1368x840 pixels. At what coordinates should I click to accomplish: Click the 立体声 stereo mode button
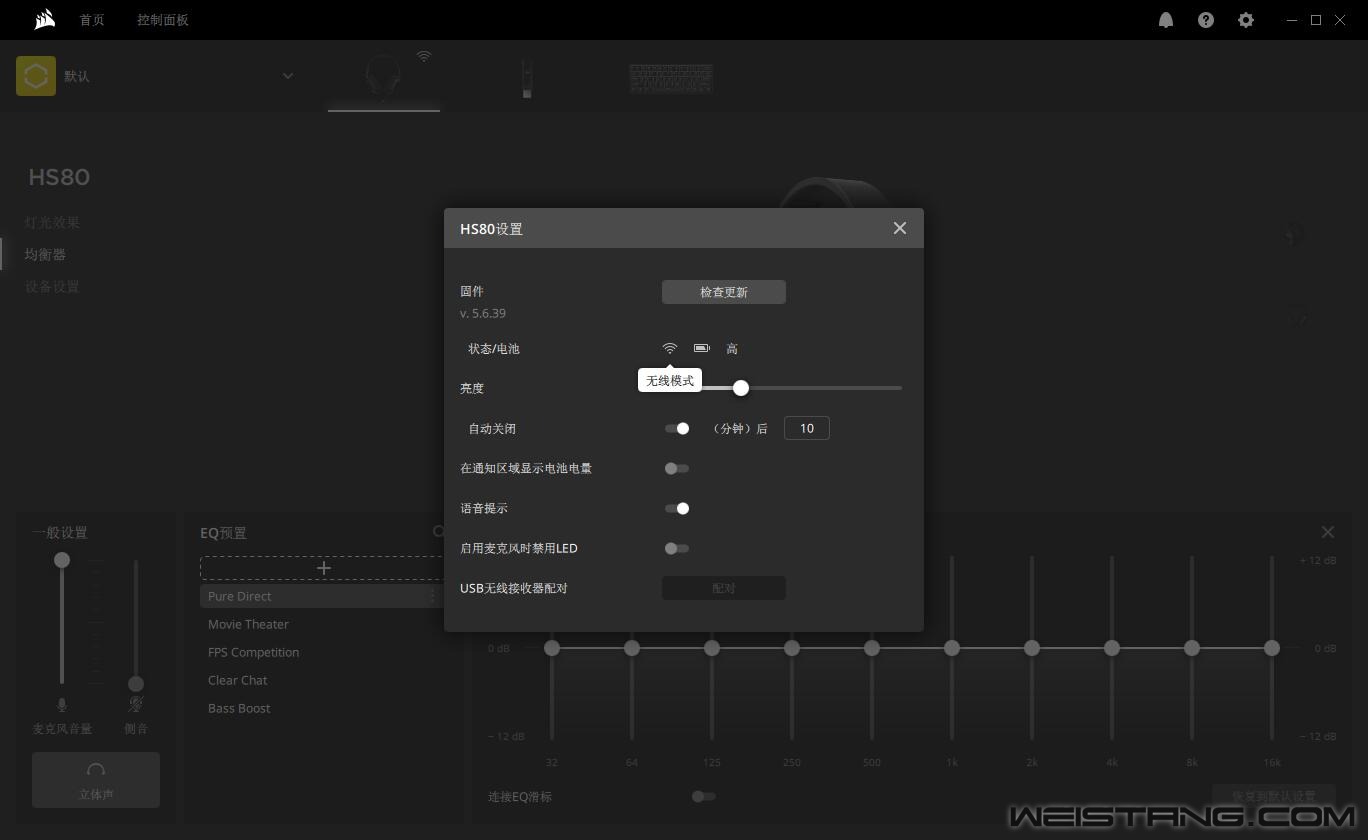click(96, 780)
